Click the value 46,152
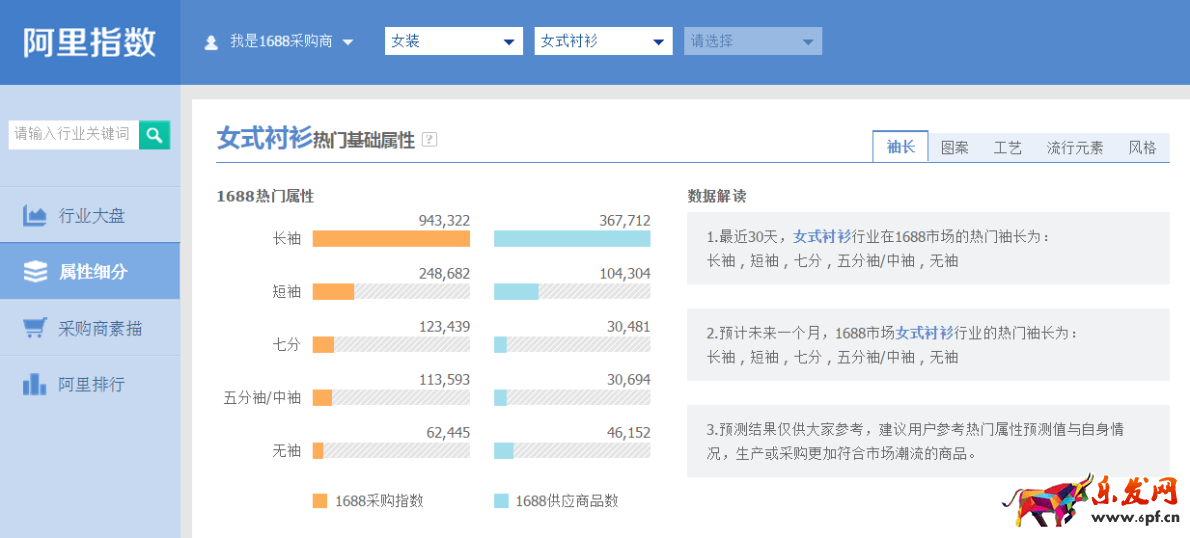The image size is (1190, 538). pos(628,433)
